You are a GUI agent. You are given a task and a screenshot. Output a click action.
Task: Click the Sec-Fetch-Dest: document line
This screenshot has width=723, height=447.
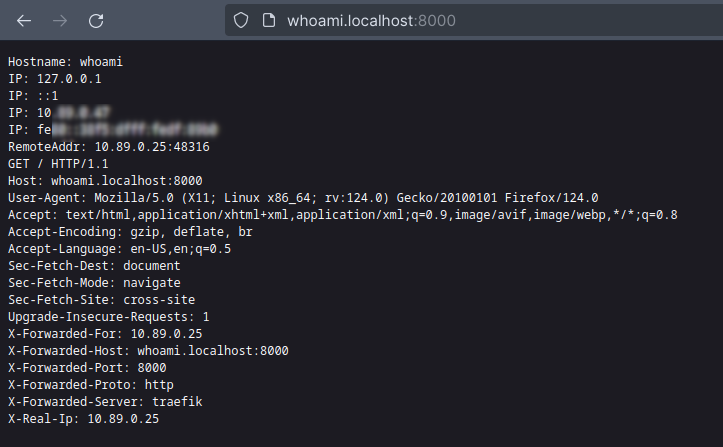pyautogui.click(x=94, y=266)
